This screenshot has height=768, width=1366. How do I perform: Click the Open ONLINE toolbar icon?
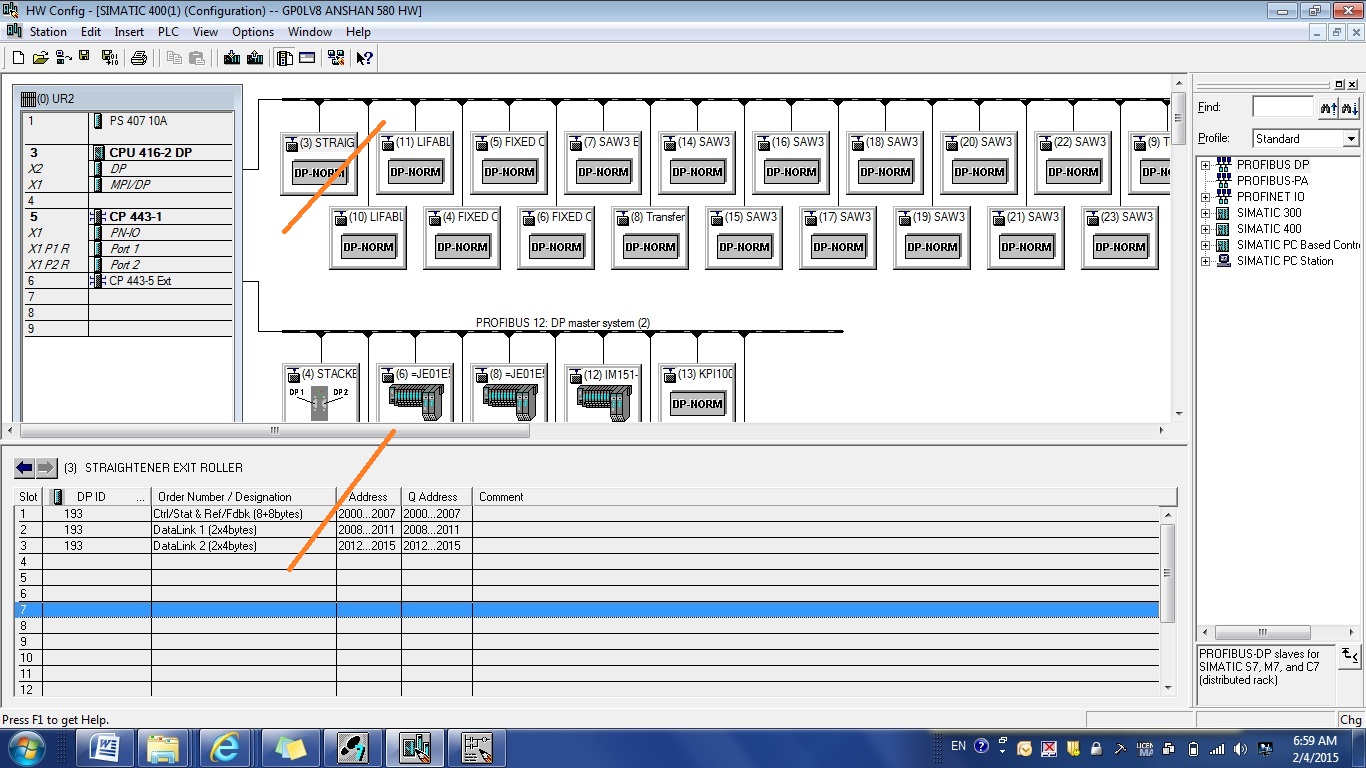[63, 58]
